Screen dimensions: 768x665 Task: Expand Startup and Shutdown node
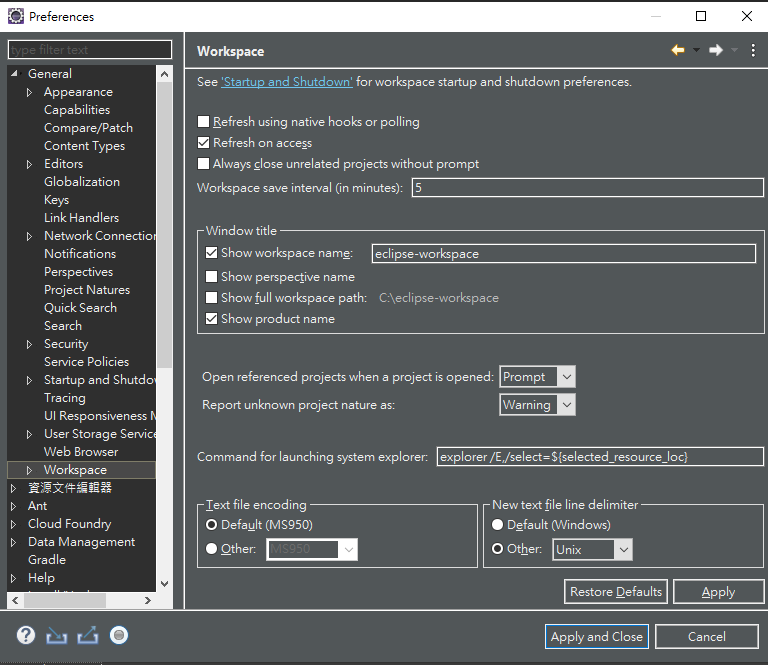click(x=29, y=380)
